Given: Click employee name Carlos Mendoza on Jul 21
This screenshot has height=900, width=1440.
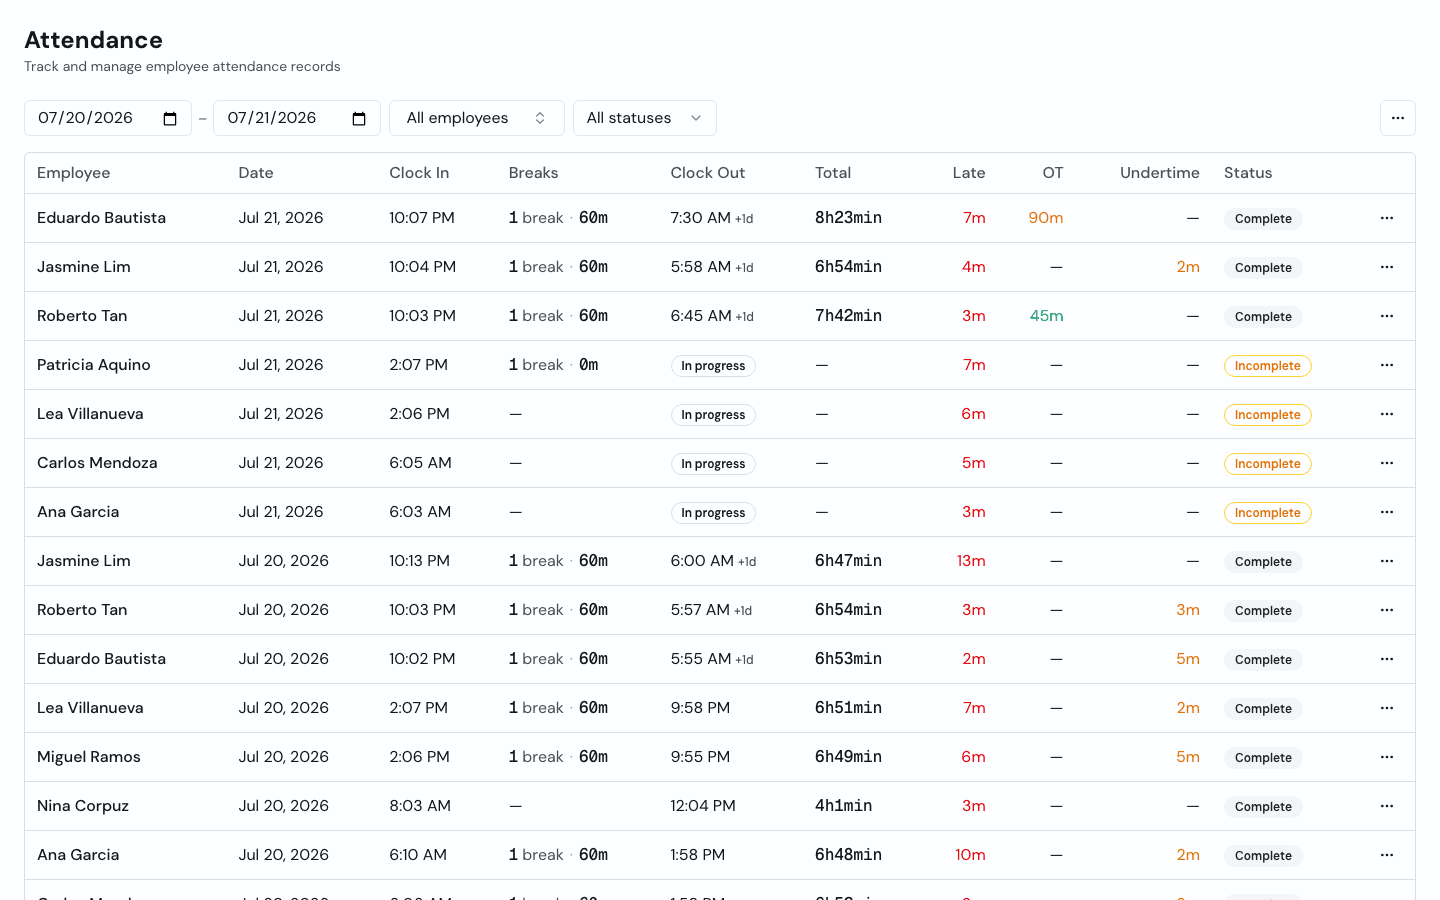Looking at the screenshot, I should (x=97, y=463).
